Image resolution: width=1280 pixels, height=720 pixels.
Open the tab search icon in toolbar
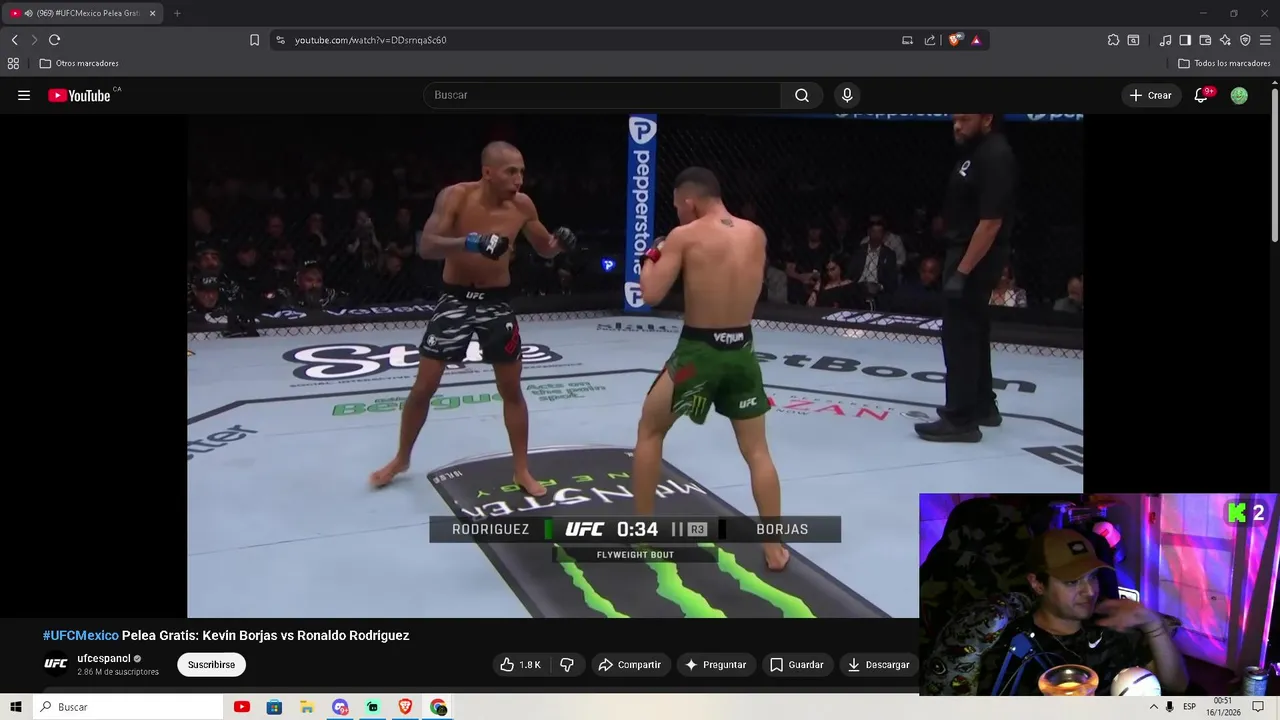(1133, 40)
